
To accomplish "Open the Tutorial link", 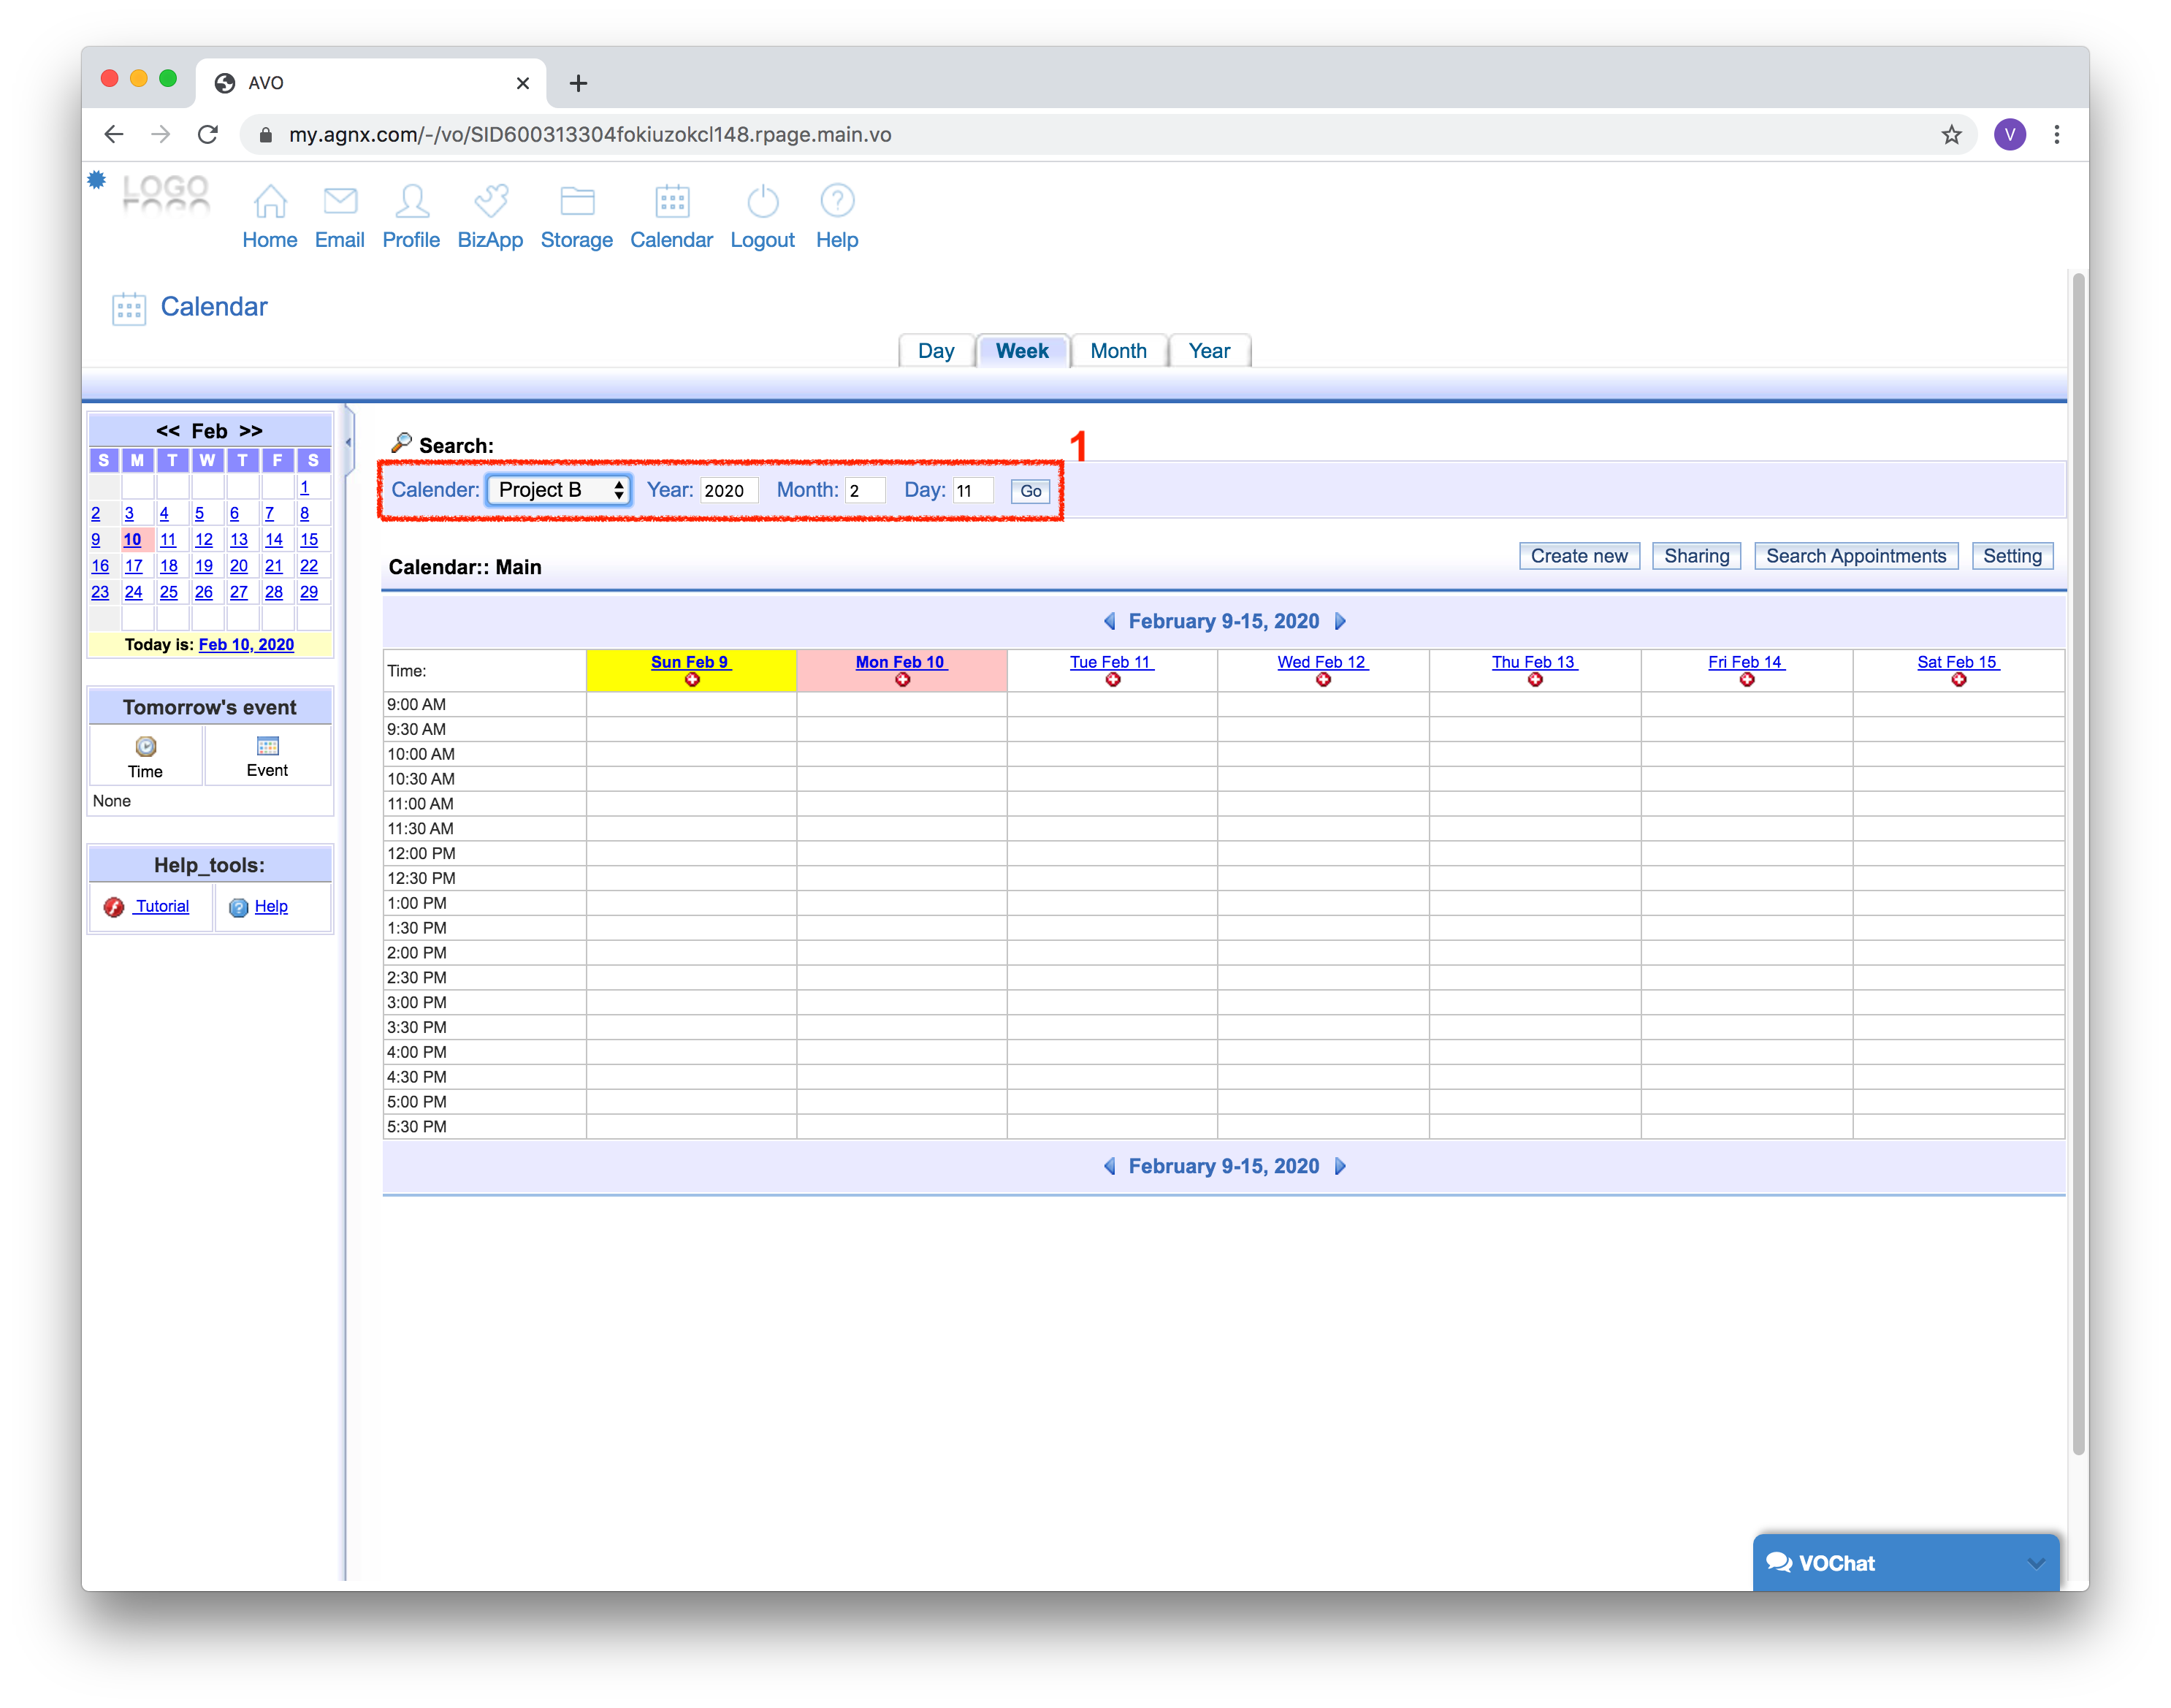I will pyautogui.click(x=162, y=906).
